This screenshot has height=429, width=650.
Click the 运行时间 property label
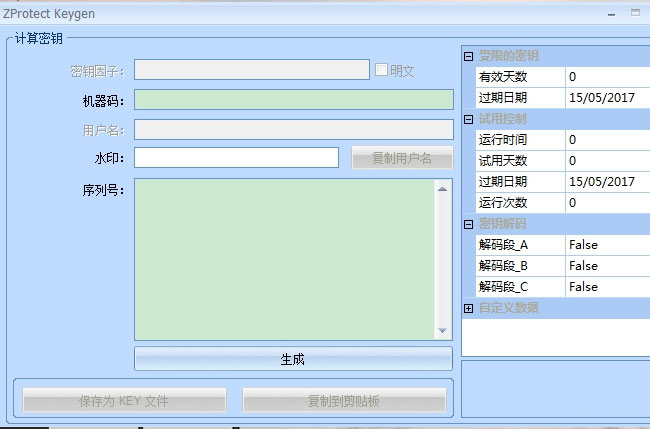point(503,140)
